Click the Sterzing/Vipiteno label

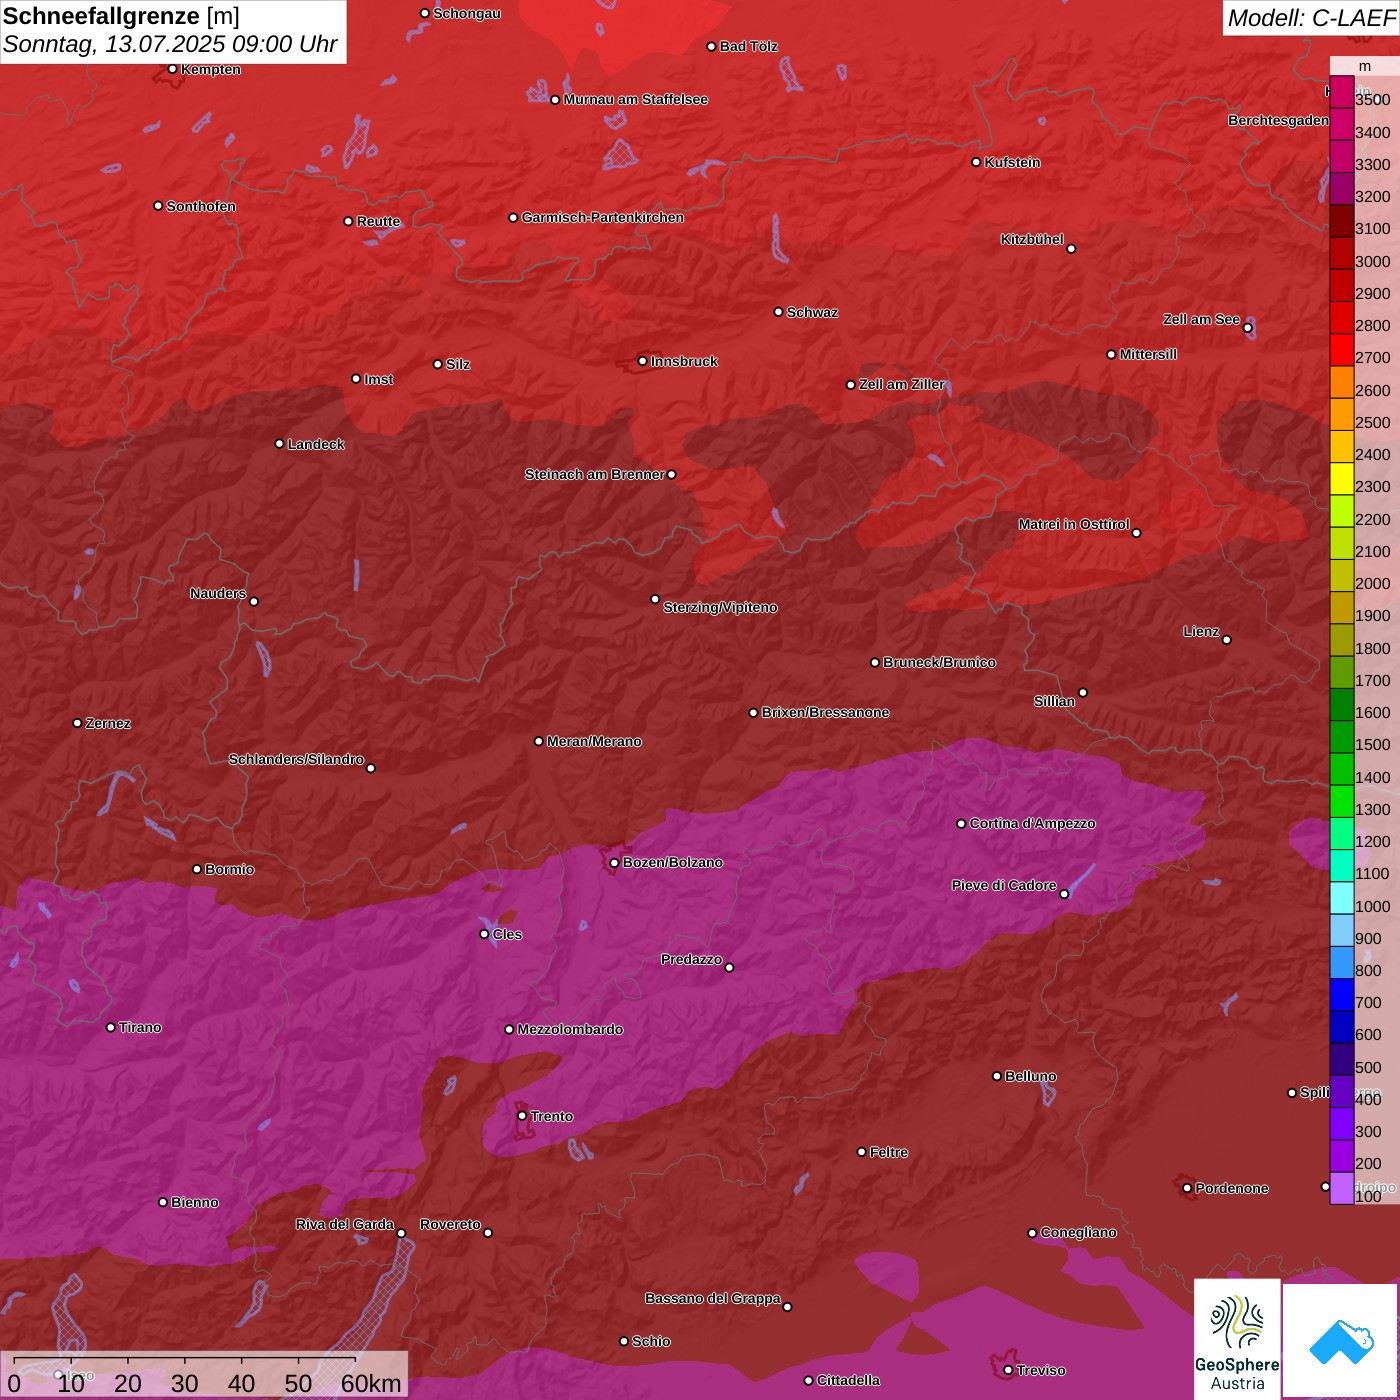(x=720, y=607)
